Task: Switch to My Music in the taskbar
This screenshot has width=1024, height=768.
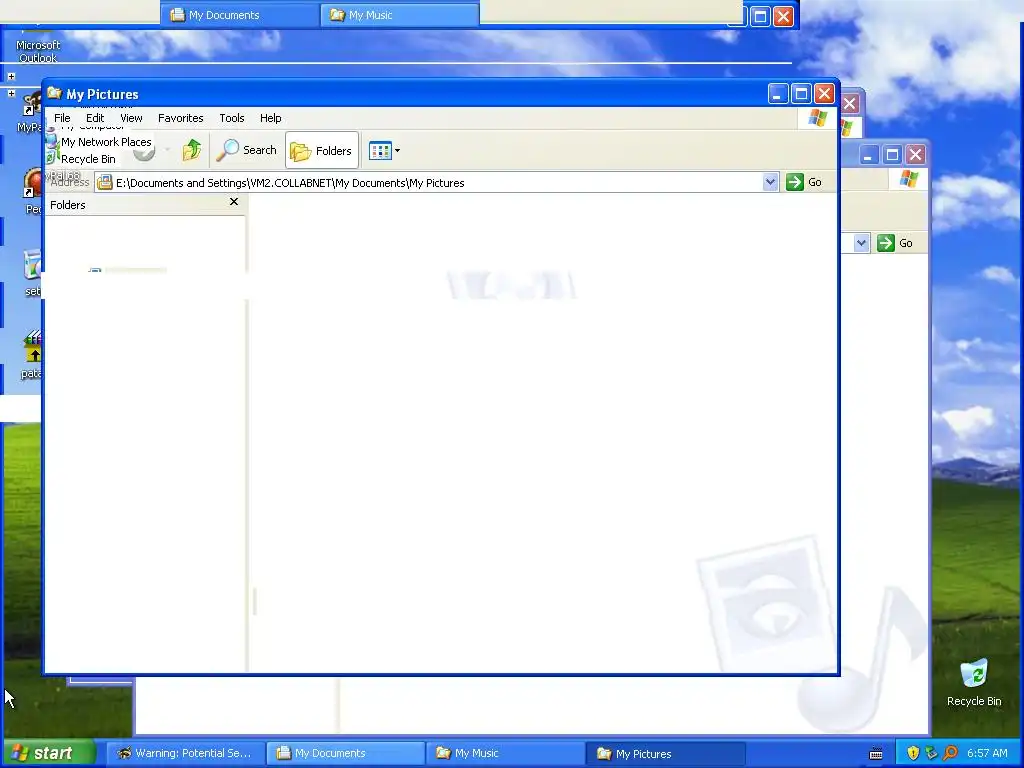Action: (505, 753)
